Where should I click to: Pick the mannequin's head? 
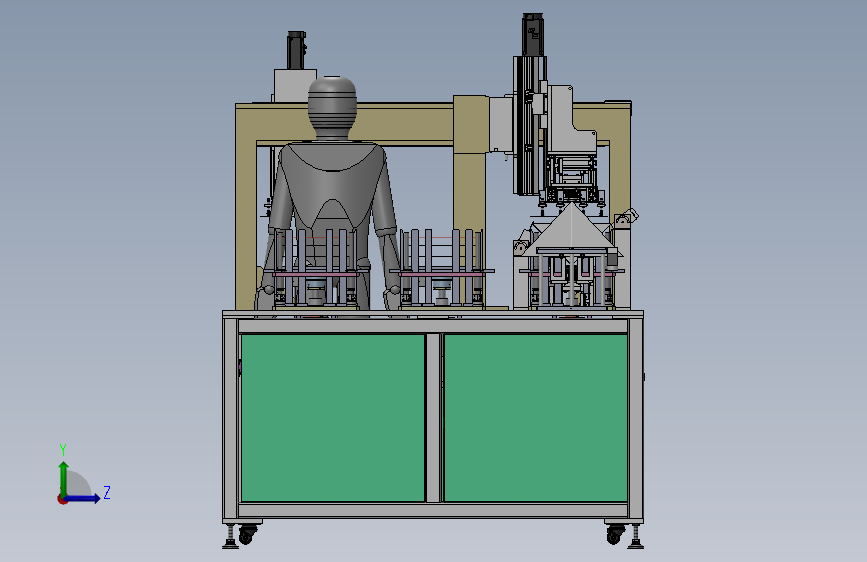(332, 107)
